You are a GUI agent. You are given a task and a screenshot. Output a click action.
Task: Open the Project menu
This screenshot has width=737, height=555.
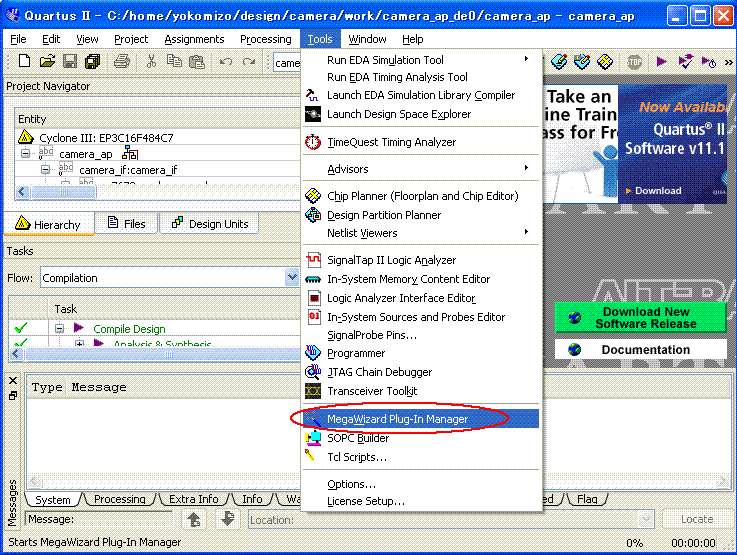[x=131, y=39]
